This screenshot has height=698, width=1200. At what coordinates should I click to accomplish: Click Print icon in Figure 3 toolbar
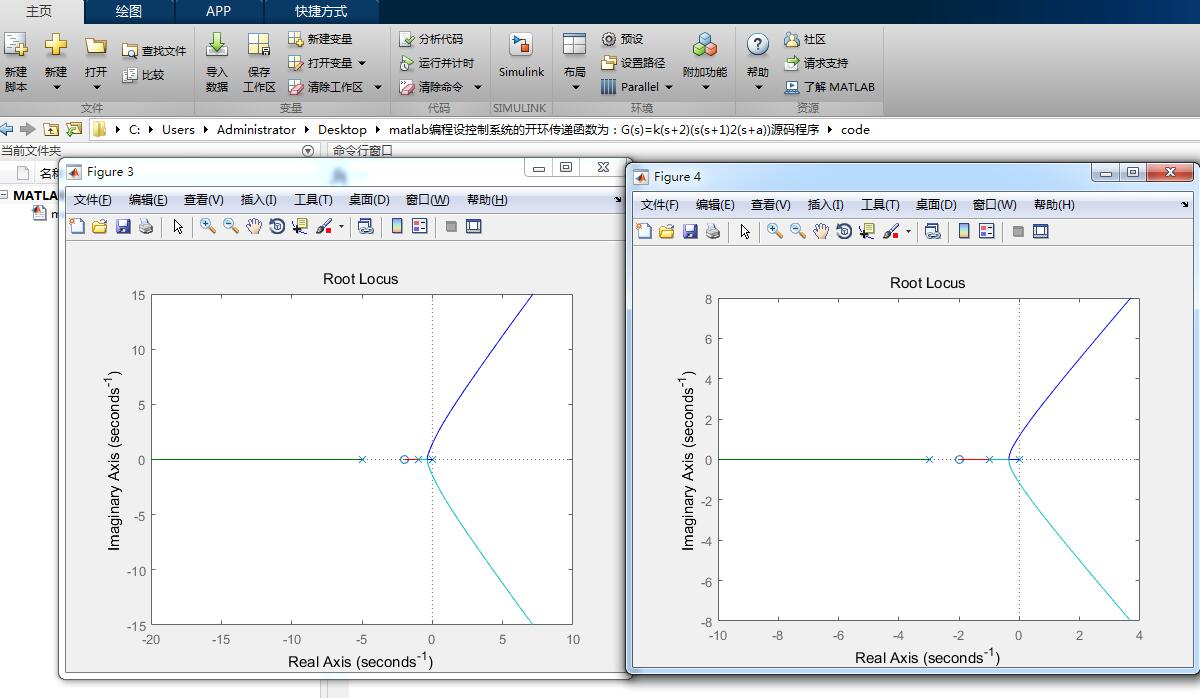pyautogui.click(x=146, y=227)
